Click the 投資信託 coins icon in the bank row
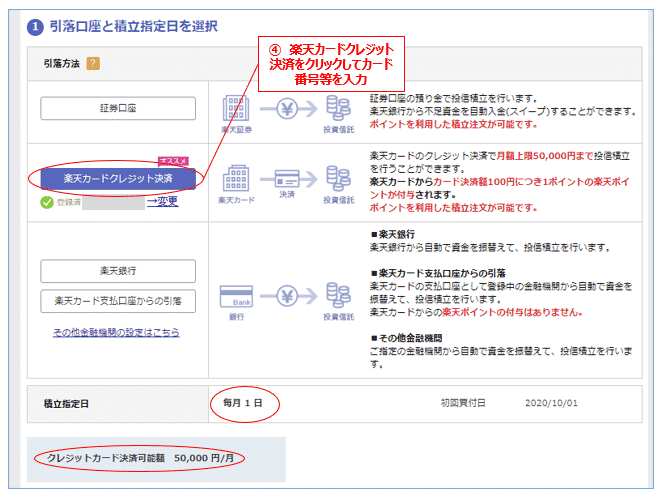 [x=339, y=299]
